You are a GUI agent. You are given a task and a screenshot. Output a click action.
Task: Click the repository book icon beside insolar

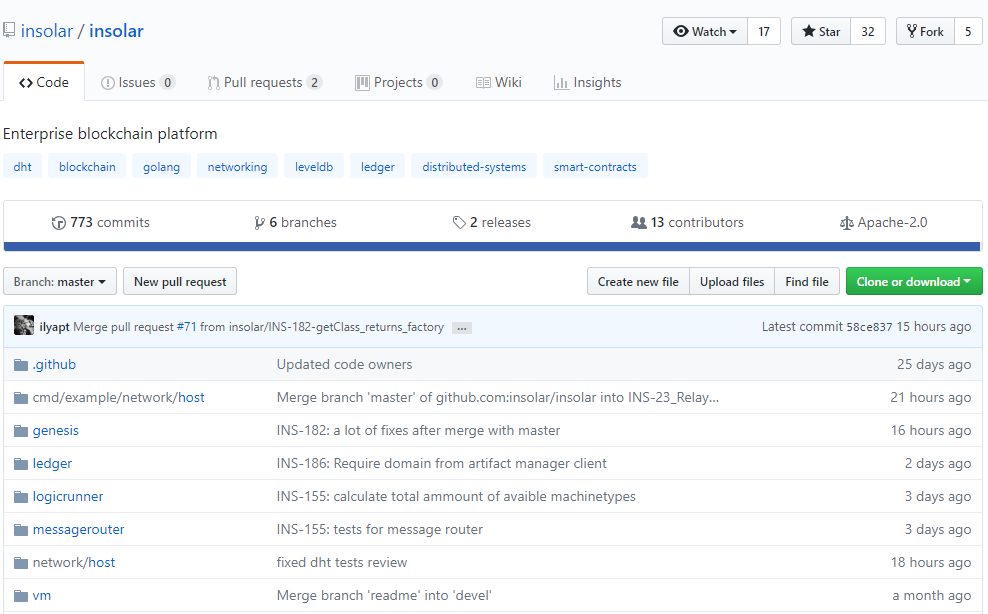9,30
